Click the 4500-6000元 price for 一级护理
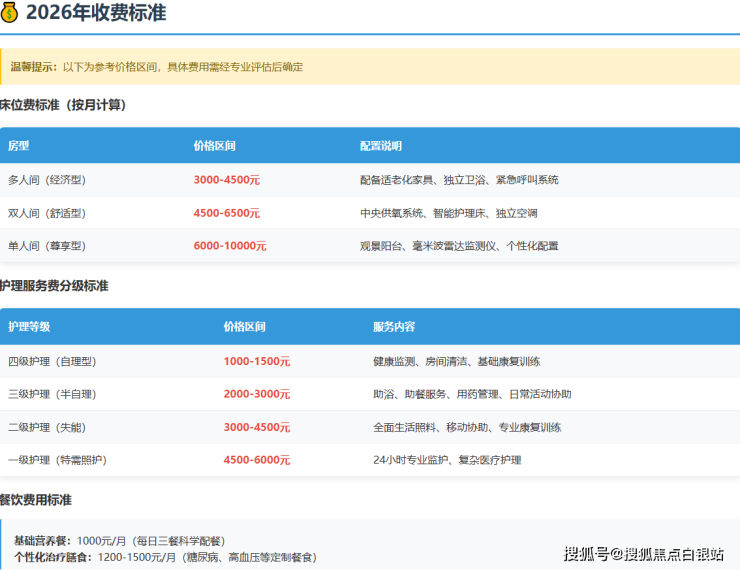The height and width of the screenshot is (570, 740). coord(257,460)
